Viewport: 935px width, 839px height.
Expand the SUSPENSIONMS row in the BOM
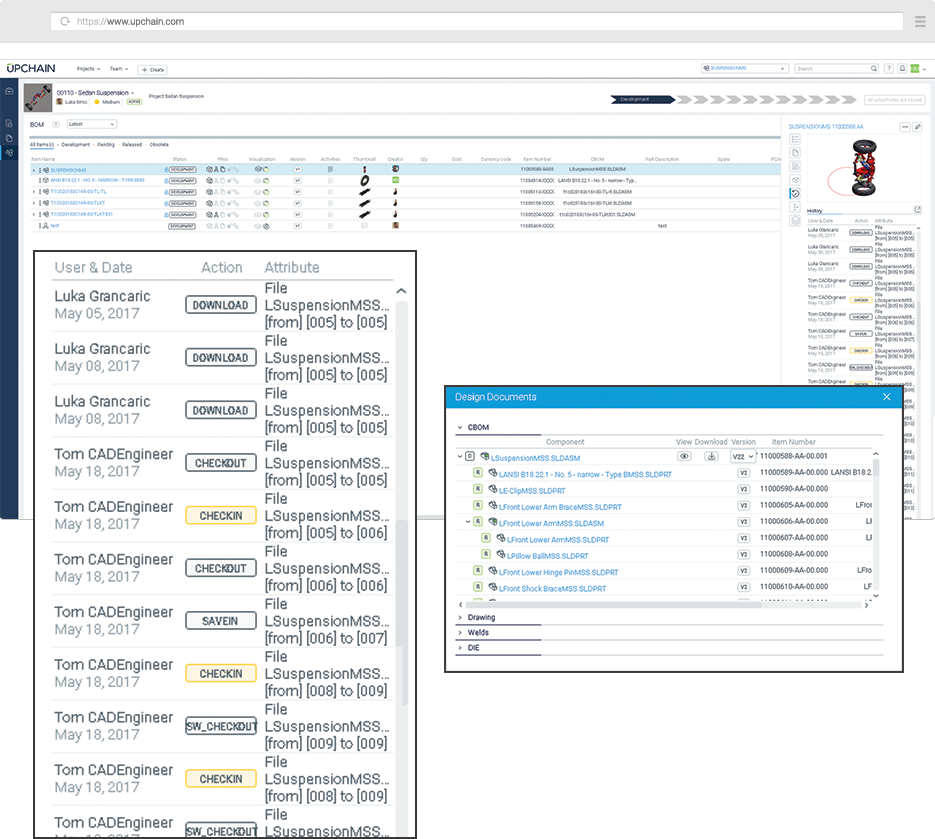[34, 170]
